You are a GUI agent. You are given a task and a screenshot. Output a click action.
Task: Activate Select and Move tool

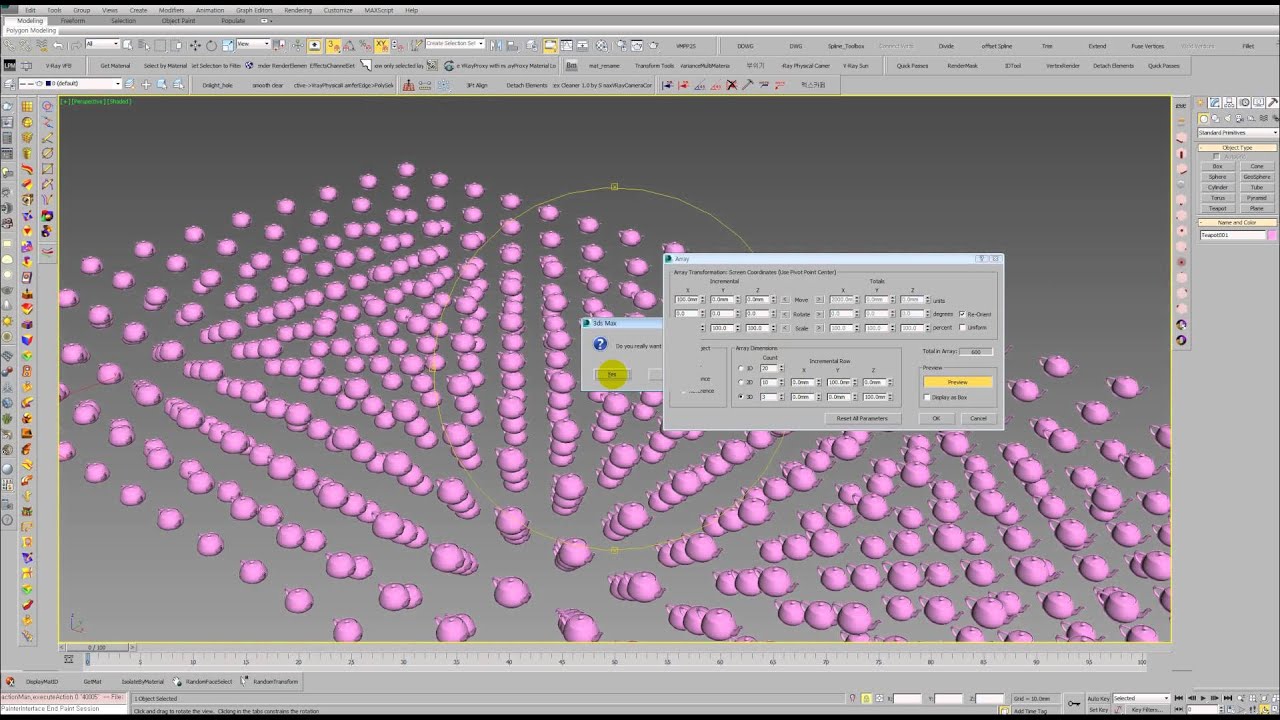[195, 44]
